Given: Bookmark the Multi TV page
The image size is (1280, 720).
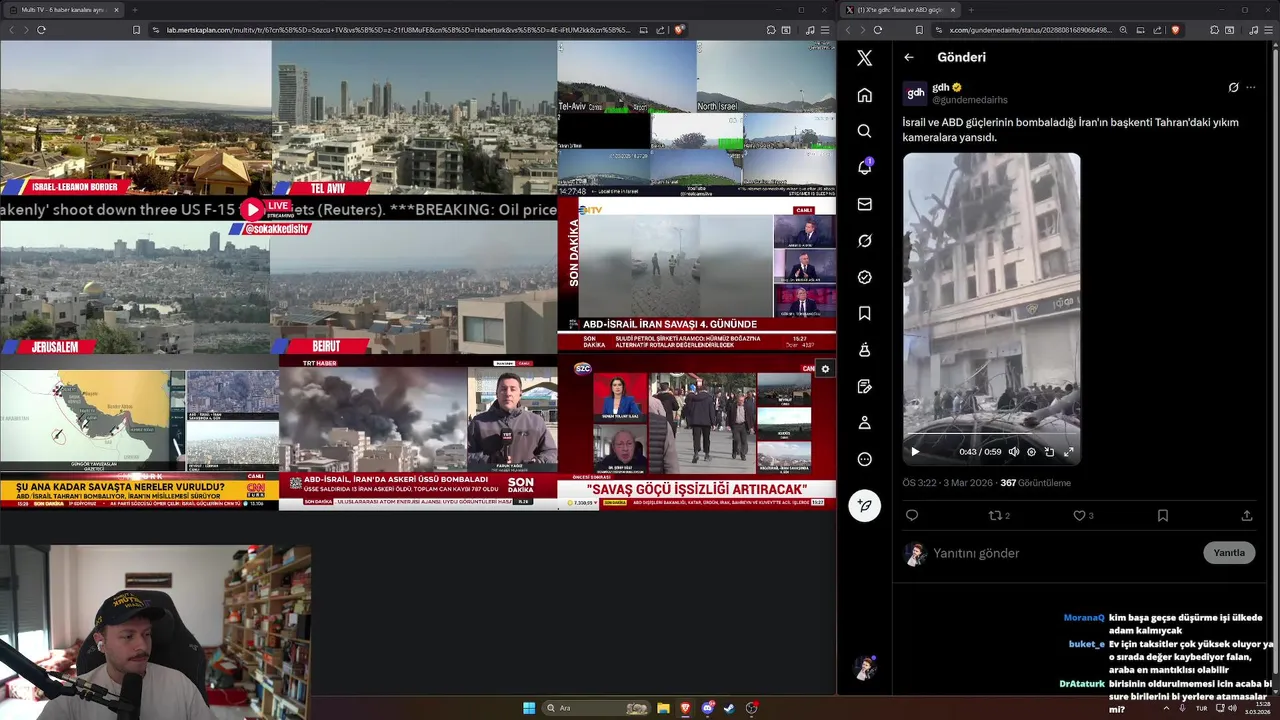Looking at the screenshot, I should (x=136, y=30).
